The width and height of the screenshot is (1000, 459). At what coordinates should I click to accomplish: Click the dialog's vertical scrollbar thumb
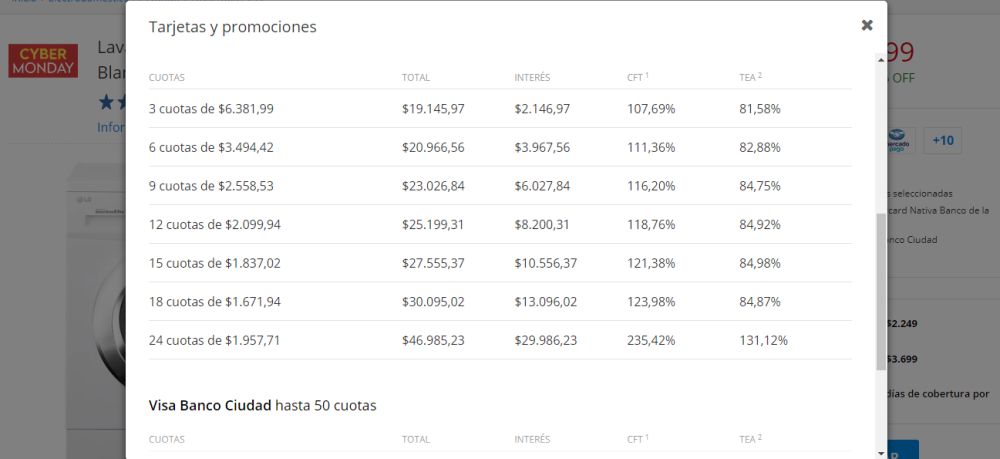coord(881,291)
